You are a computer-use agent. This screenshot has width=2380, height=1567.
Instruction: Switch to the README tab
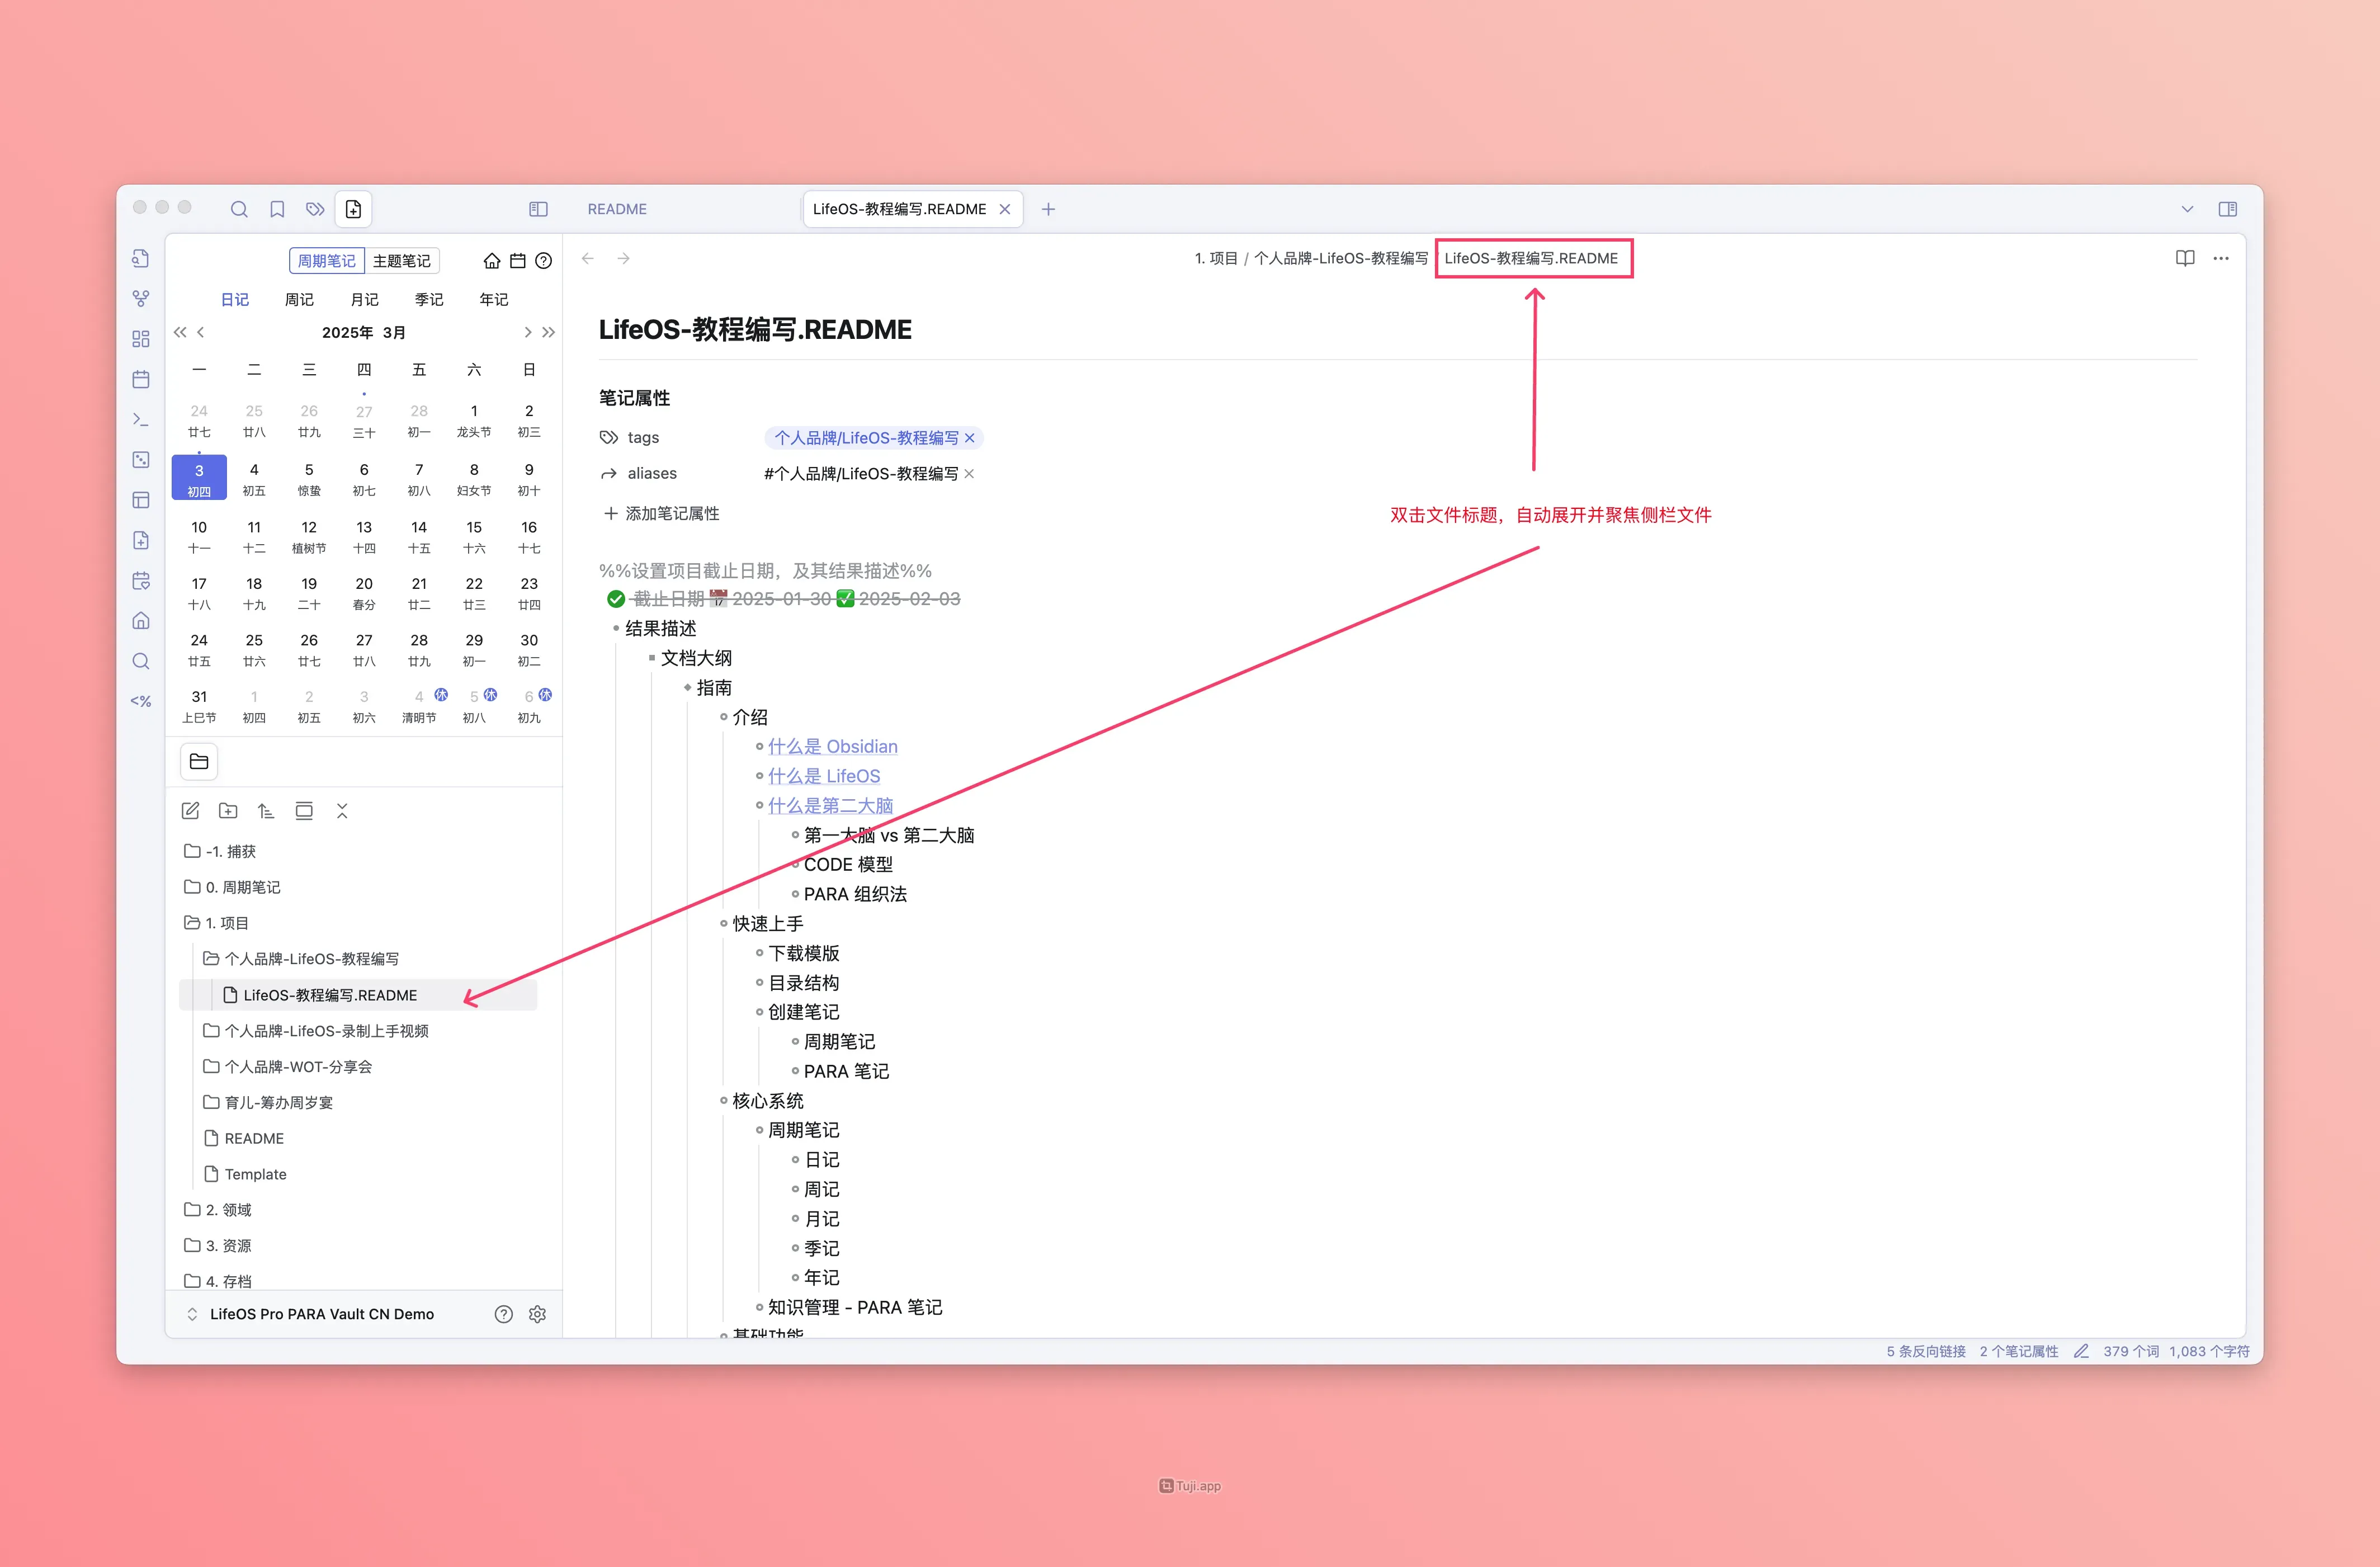coord(617,209)
